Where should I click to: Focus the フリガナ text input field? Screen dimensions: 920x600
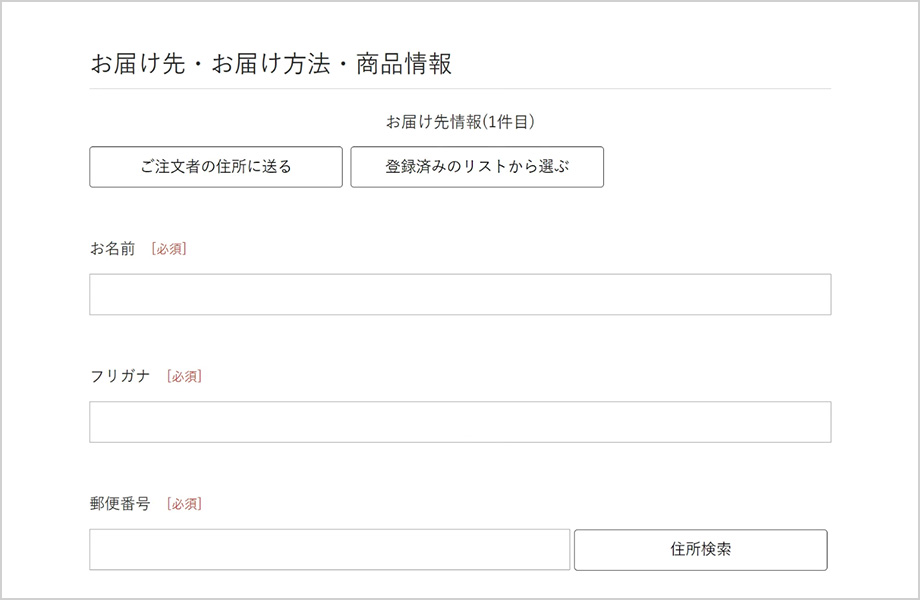coord(460,422)
